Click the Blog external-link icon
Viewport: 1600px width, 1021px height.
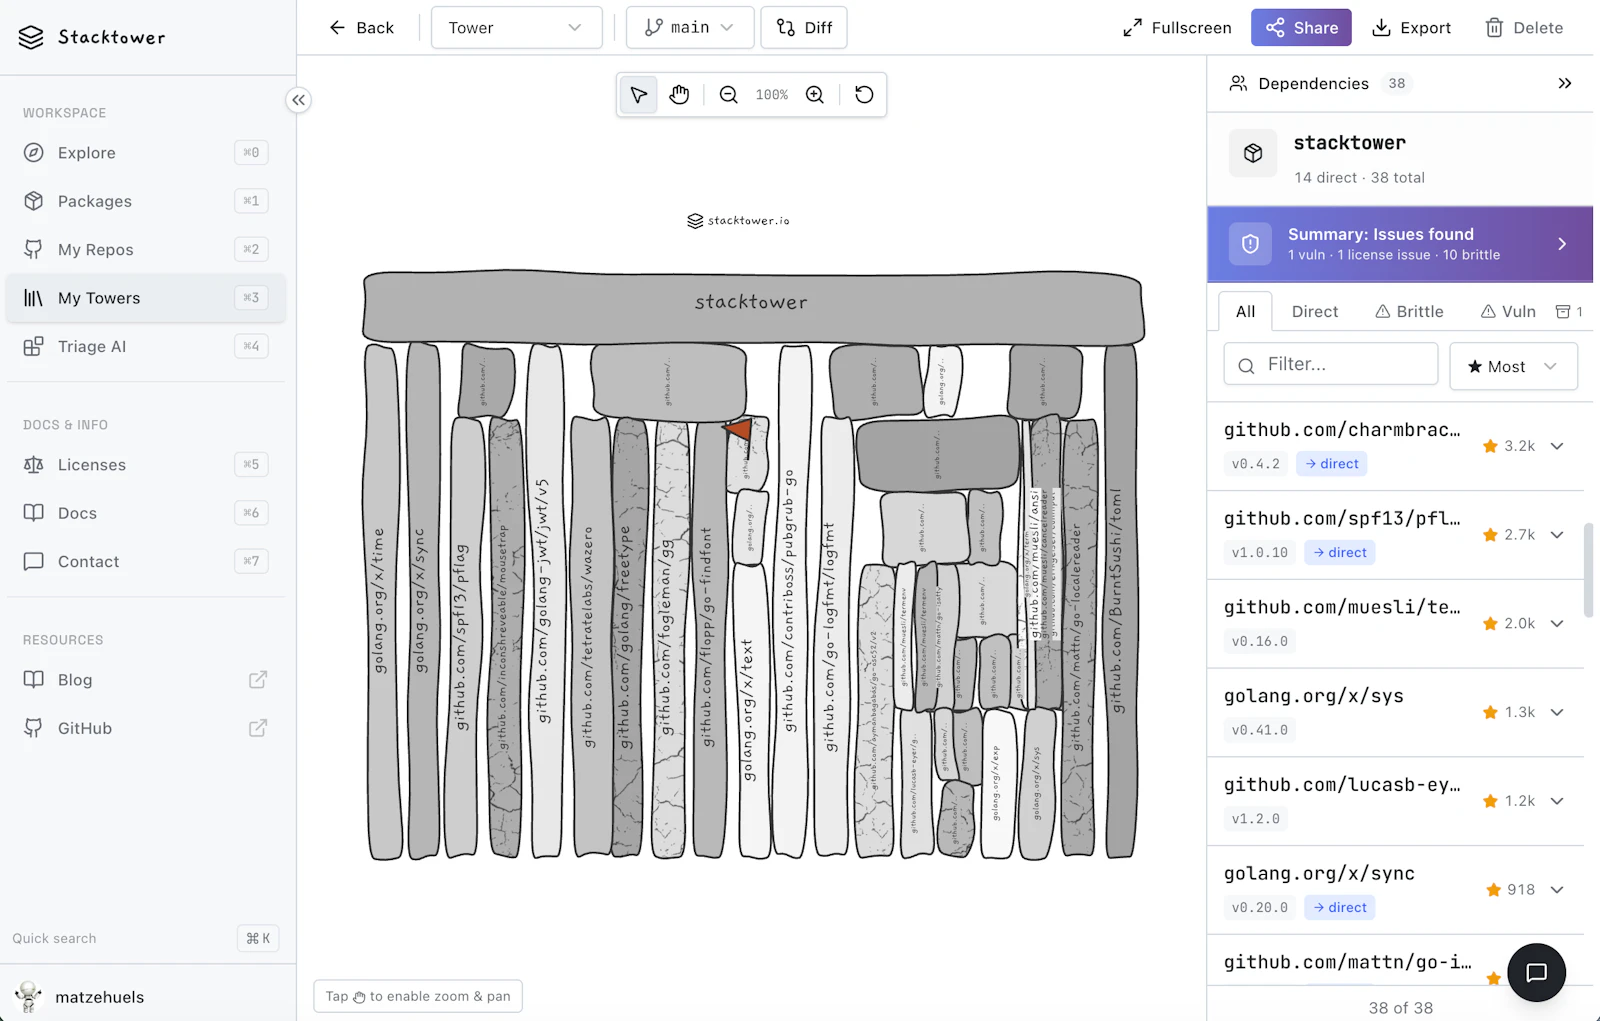point(258,680)
